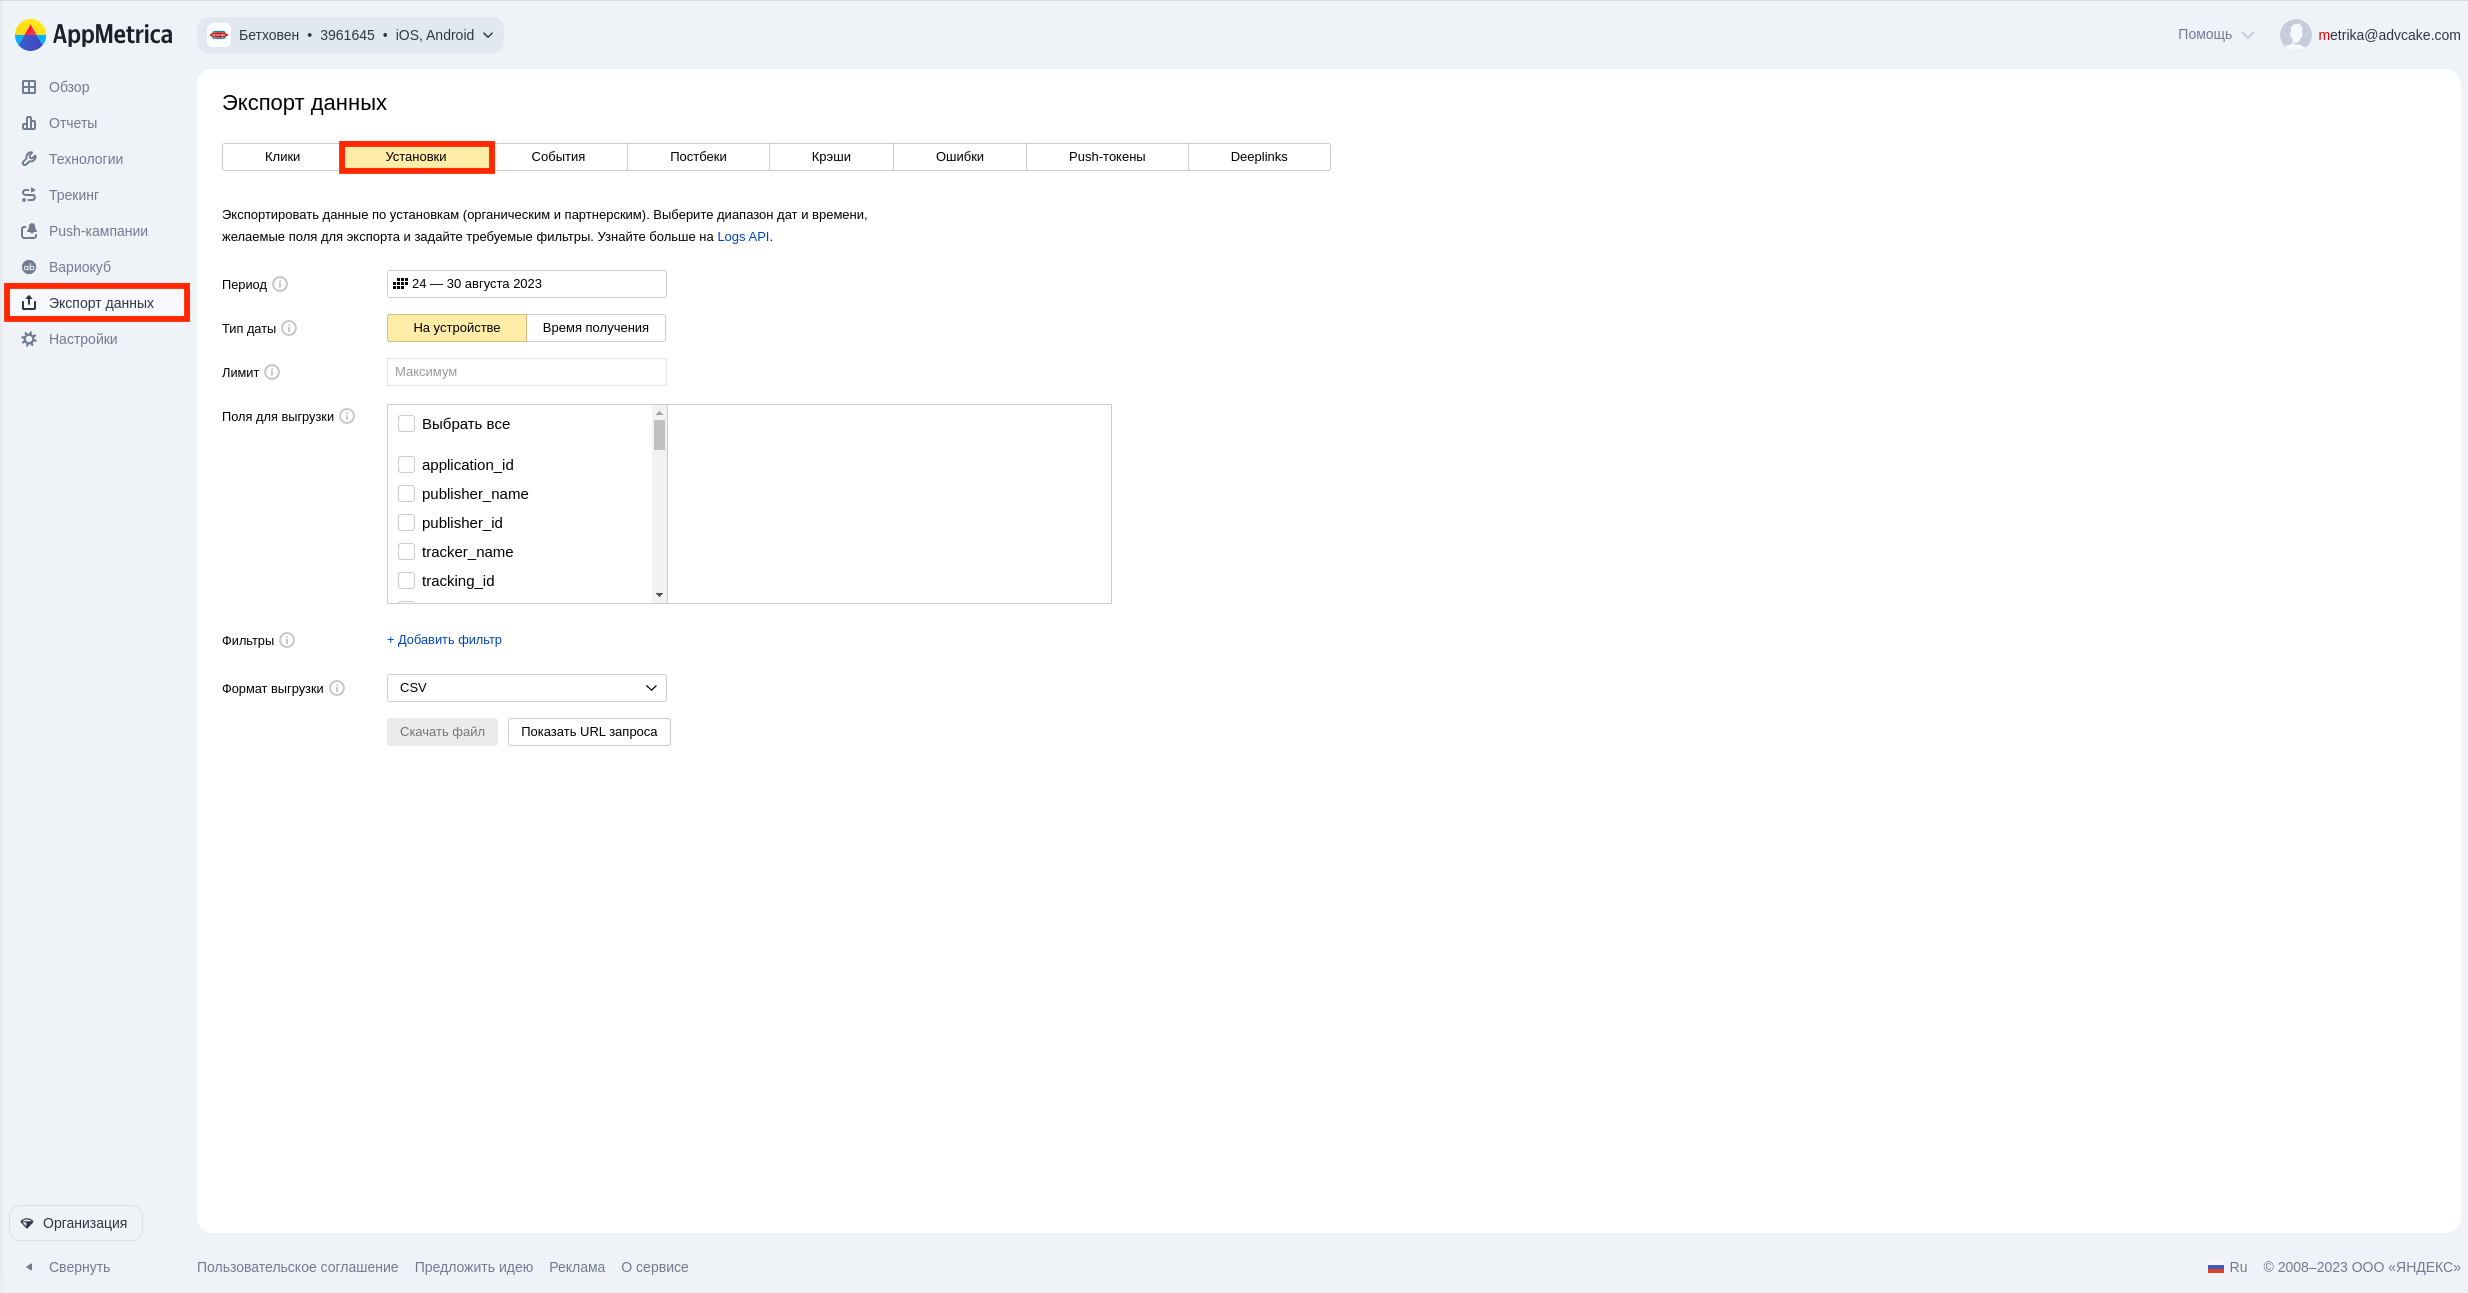2468x1293 pixels.
Task: Check the tracker_name field
Action: 406,552
